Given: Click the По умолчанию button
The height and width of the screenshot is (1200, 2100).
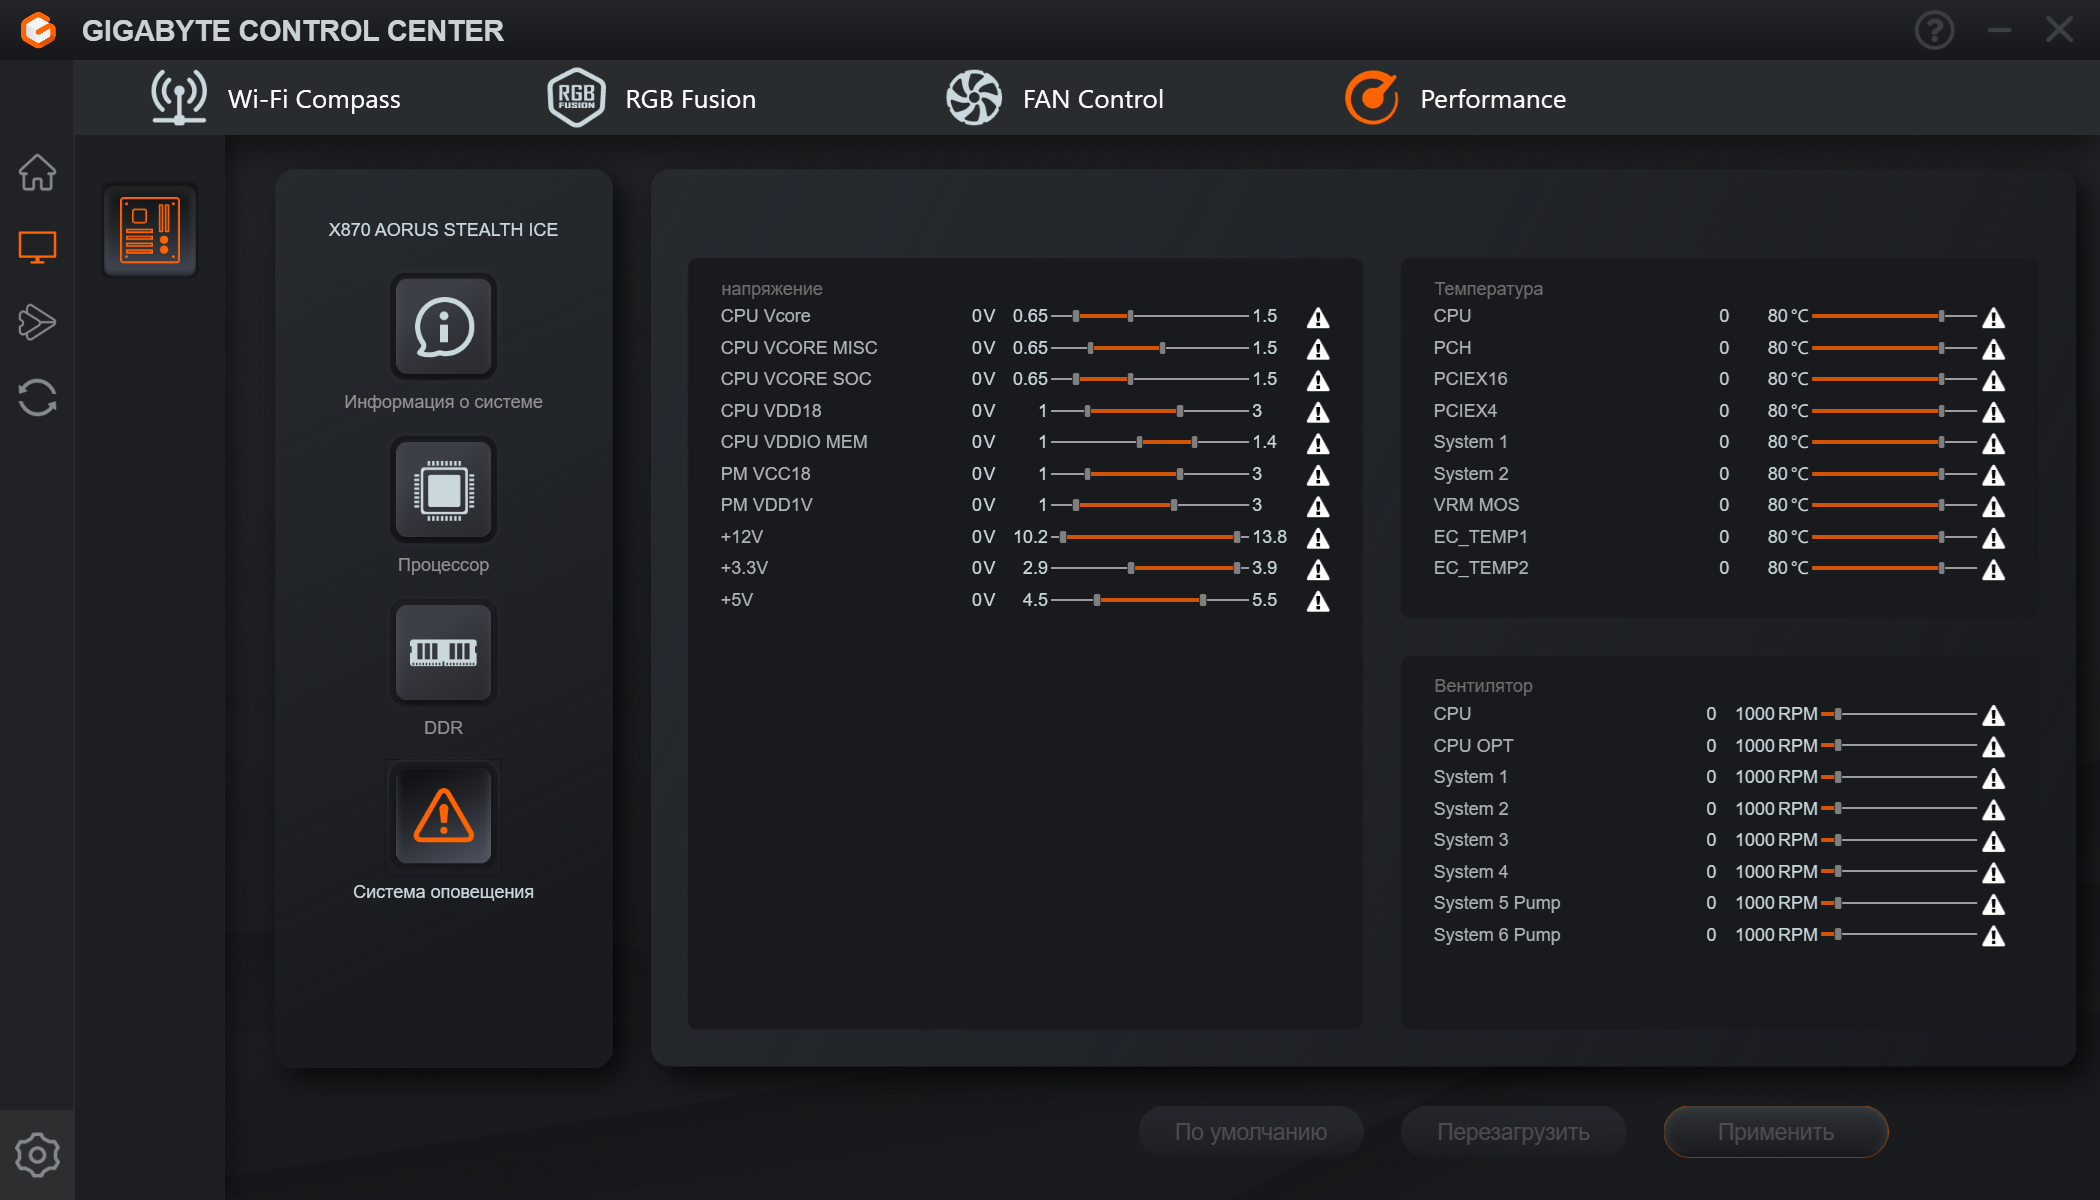Looking at the screenshot, I should (1250, 1132).
